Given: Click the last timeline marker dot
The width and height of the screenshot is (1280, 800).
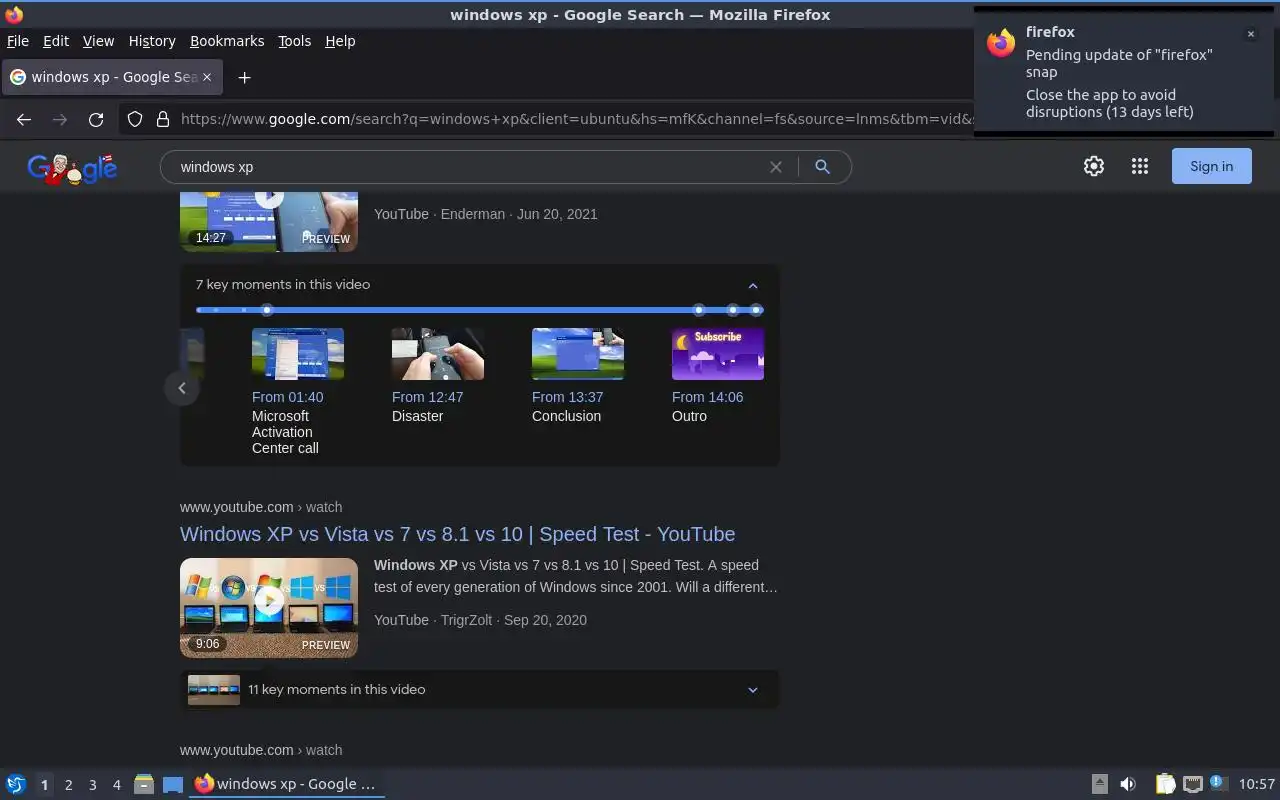Looking at the screenshot, I should [x=756, y=310].
